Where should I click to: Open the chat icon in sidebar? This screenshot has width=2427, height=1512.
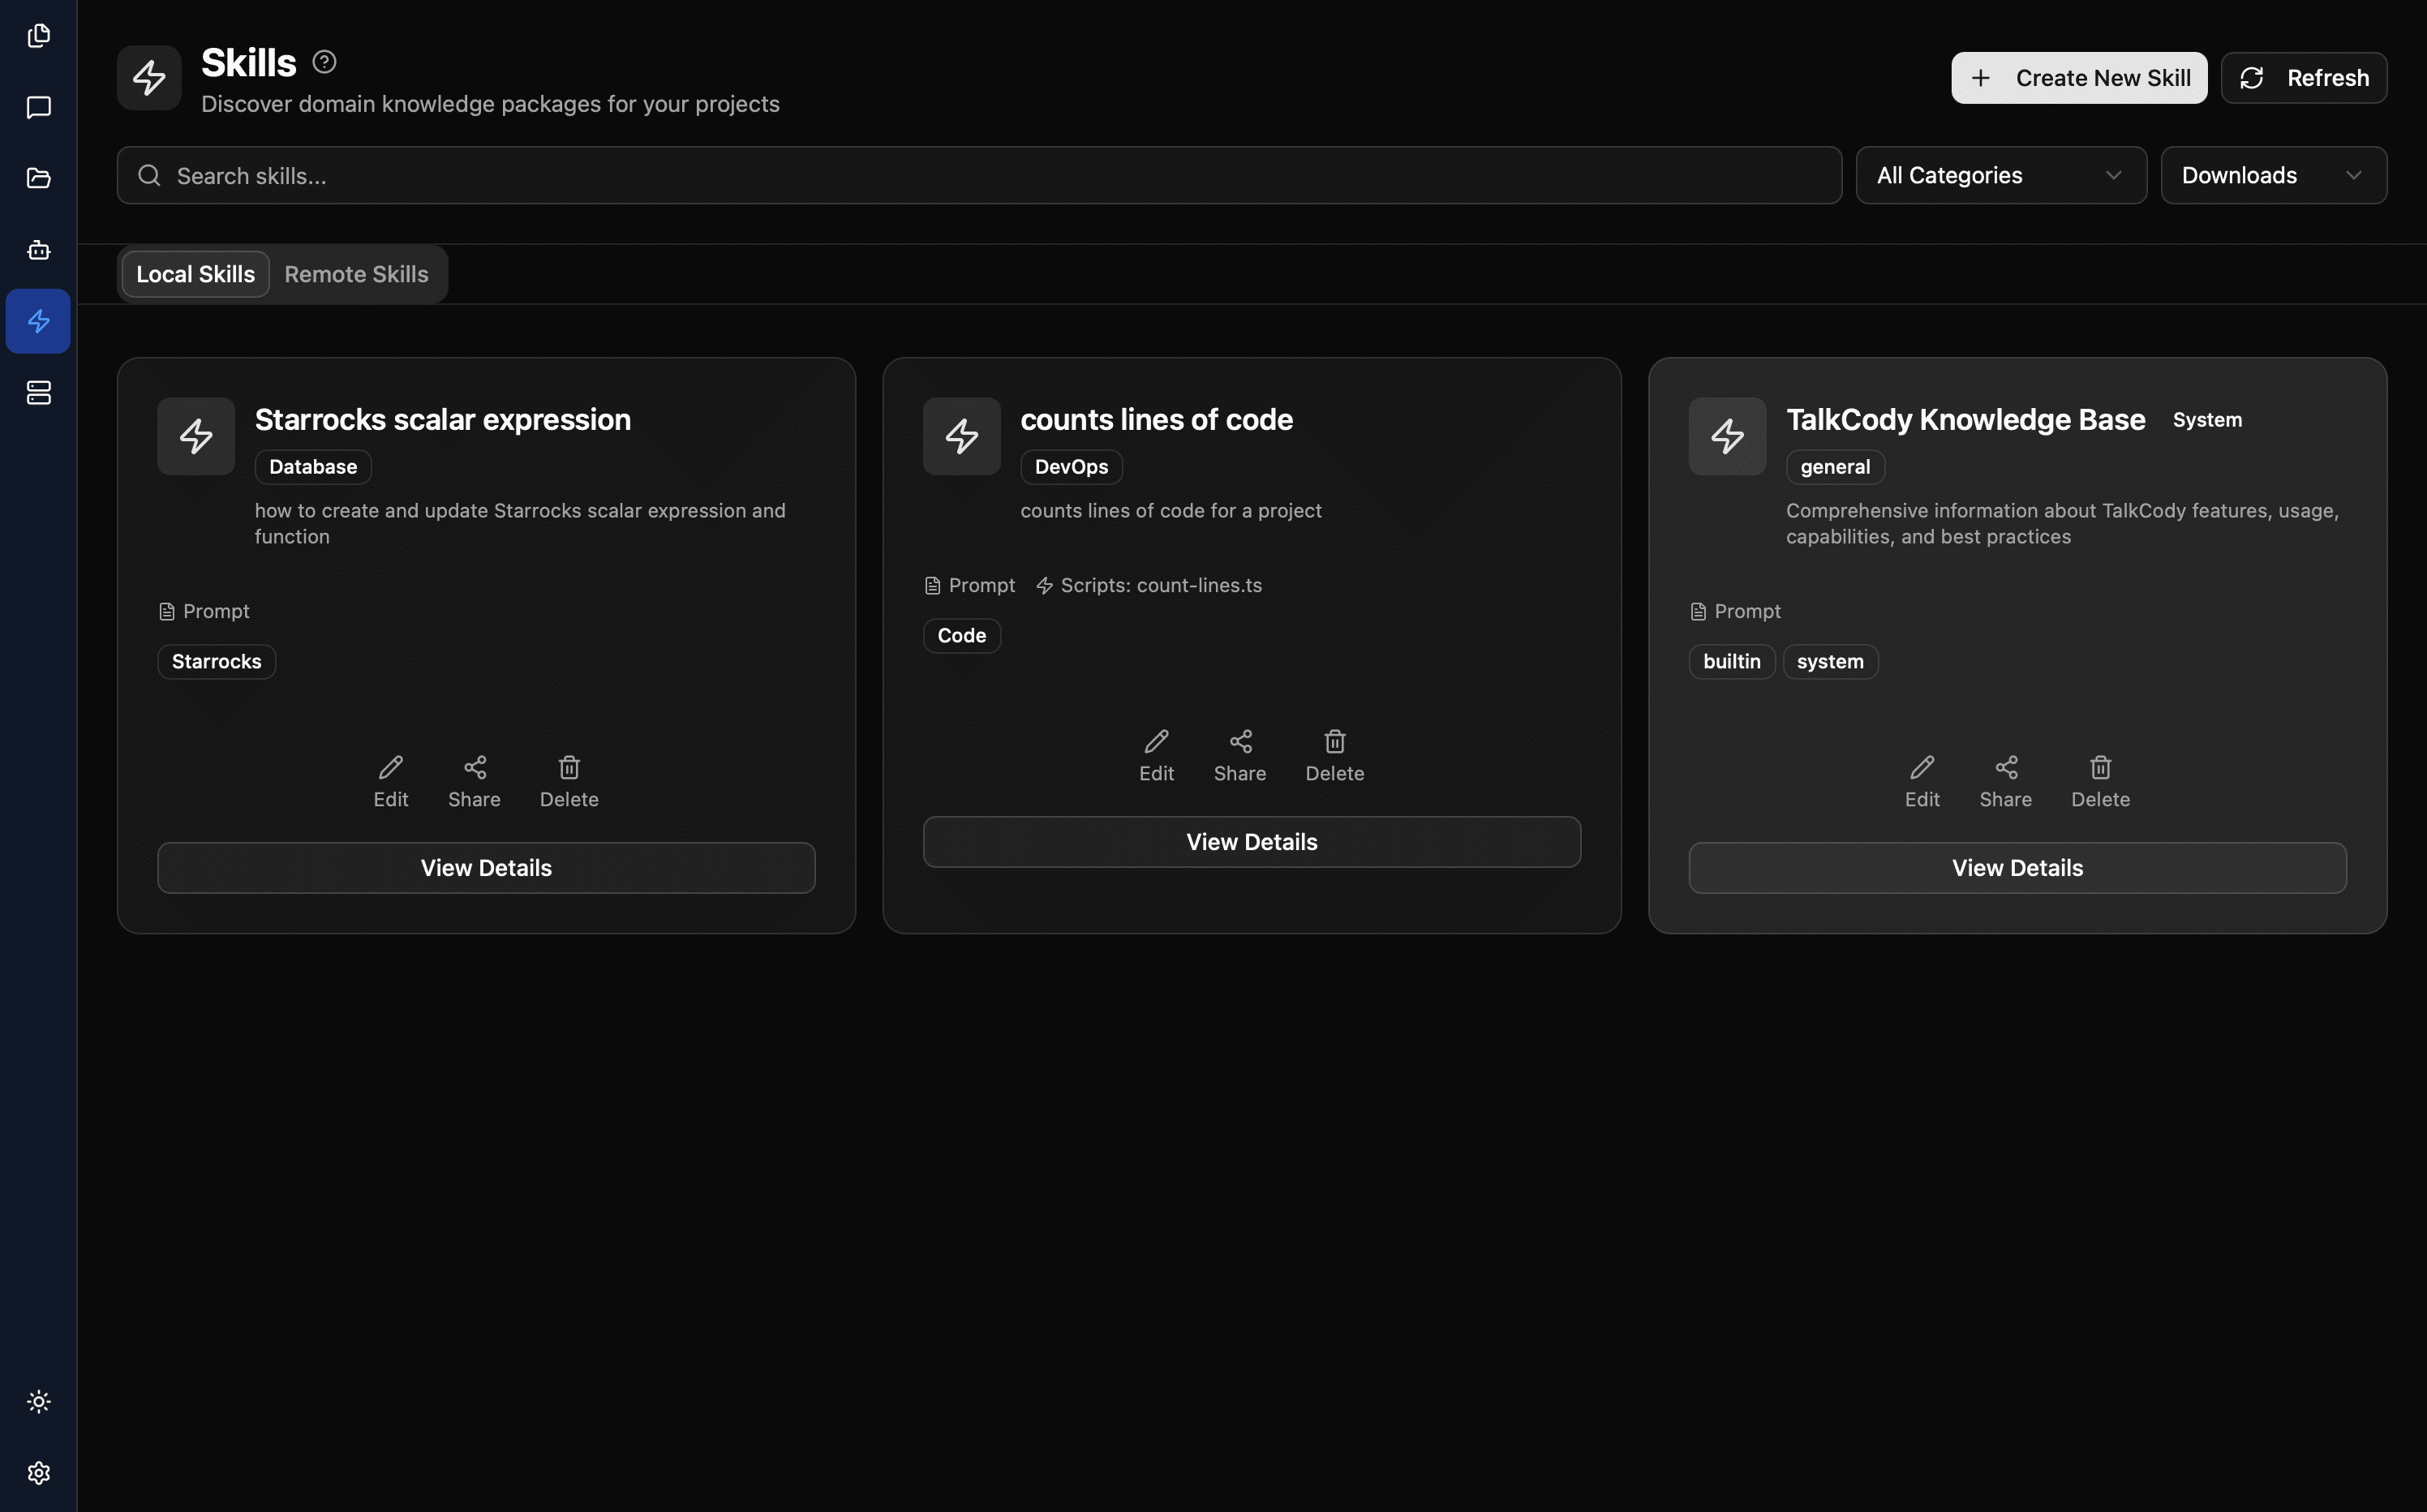pyautogui.click(x=38, y=107)
